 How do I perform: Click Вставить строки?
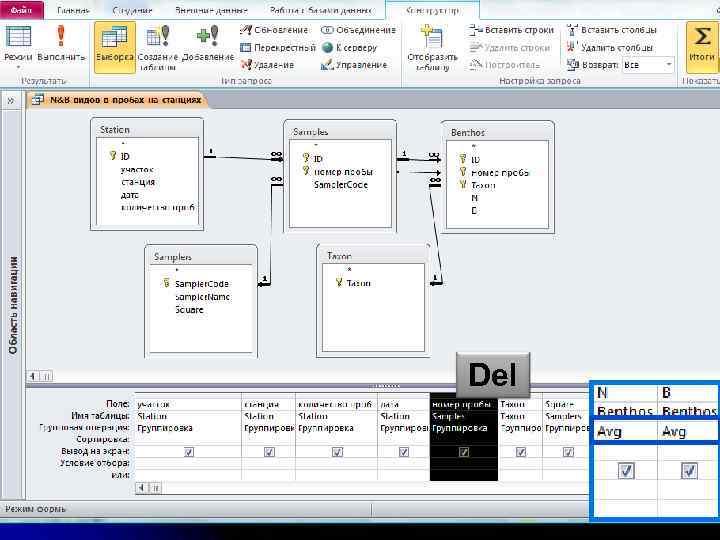[x=512, y=30]
